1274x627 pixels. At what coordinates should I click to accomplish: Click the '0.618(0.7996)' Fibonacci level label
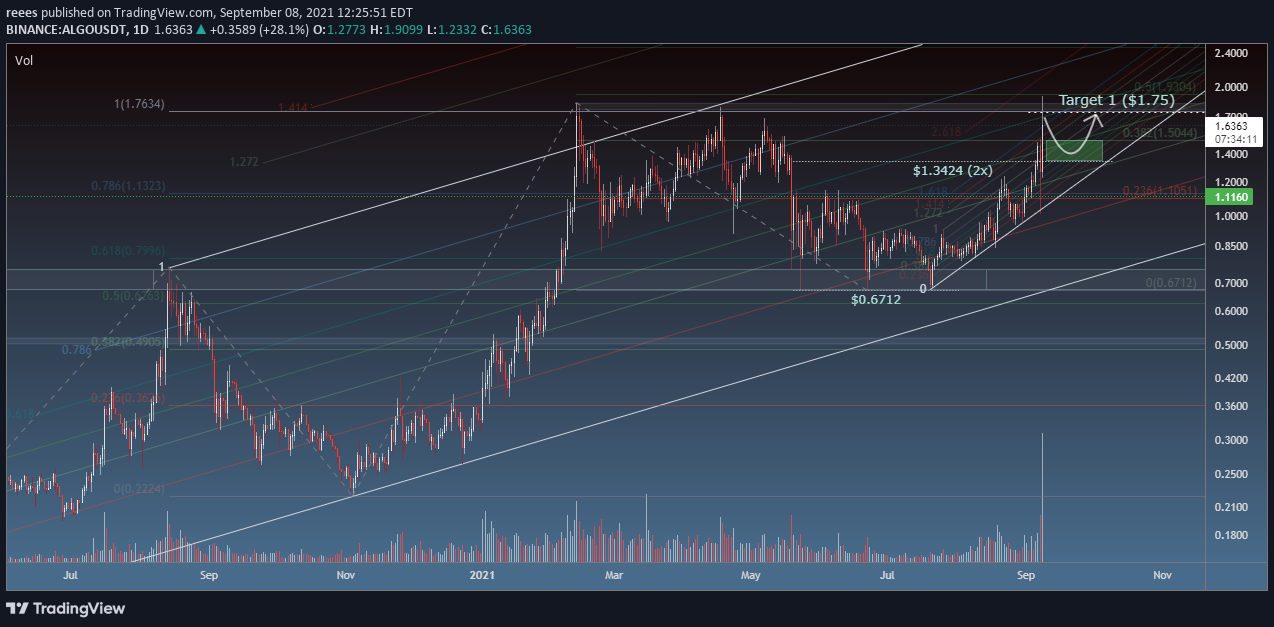(129, 251)
